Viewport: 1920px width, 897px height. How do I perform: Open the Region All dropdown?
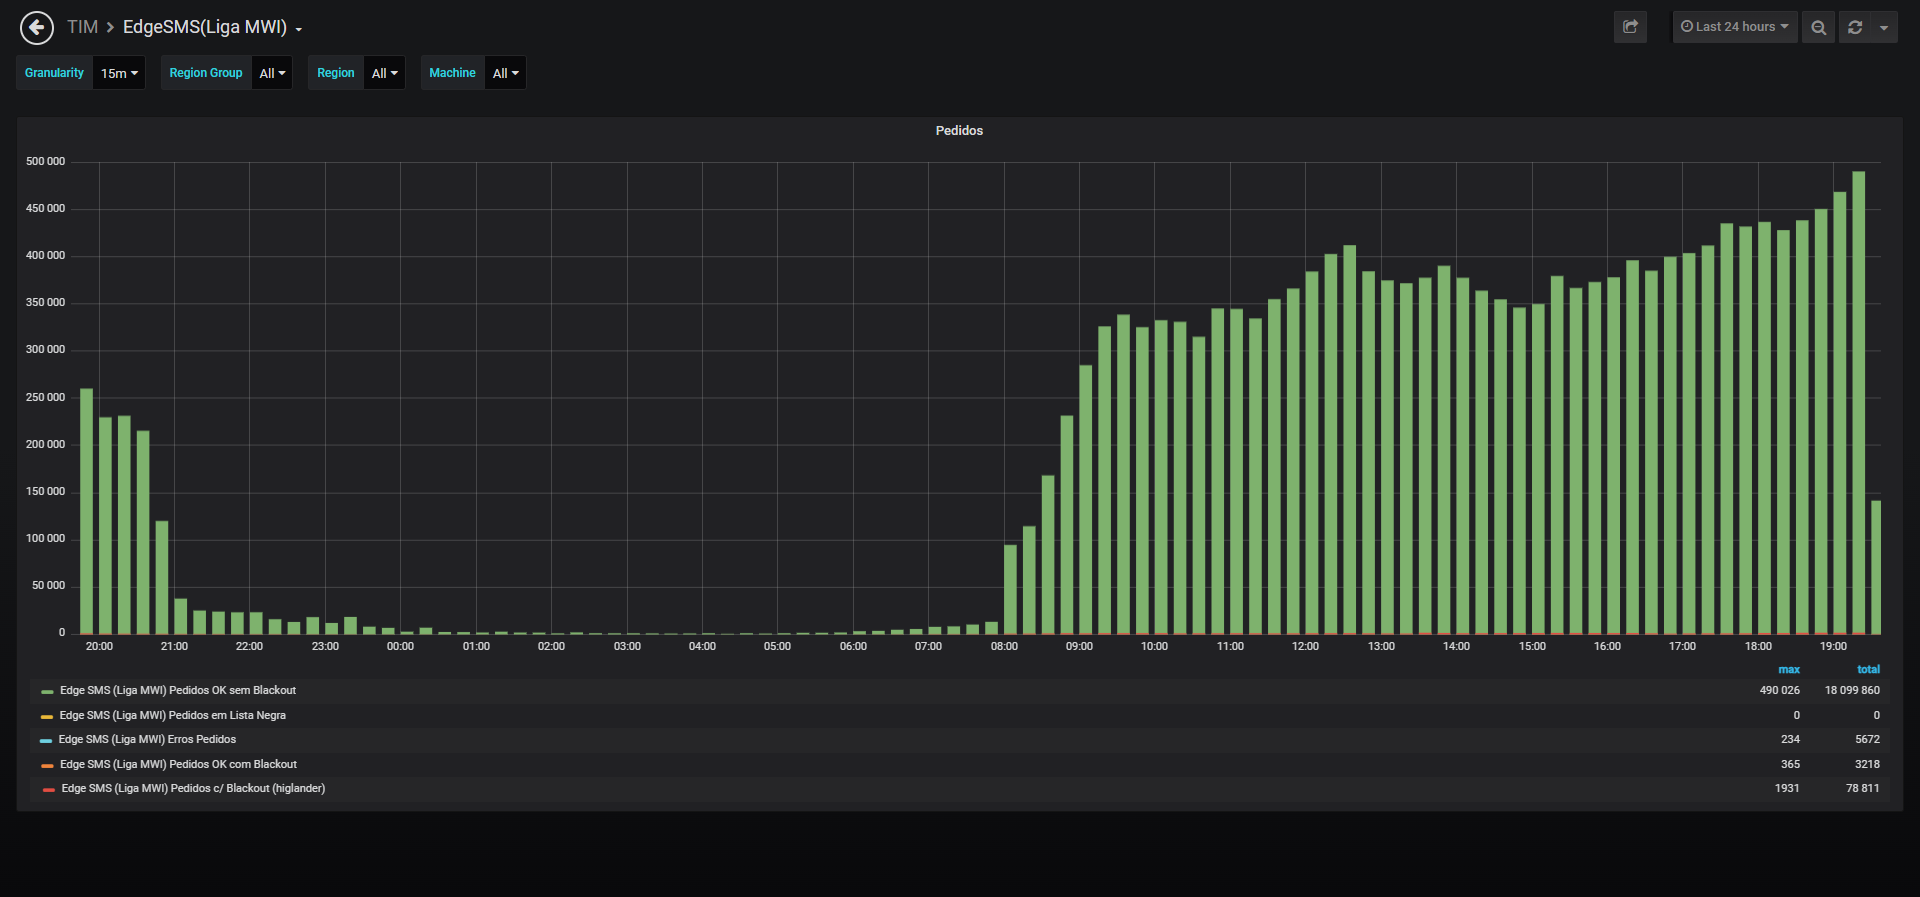click(384, 73)
